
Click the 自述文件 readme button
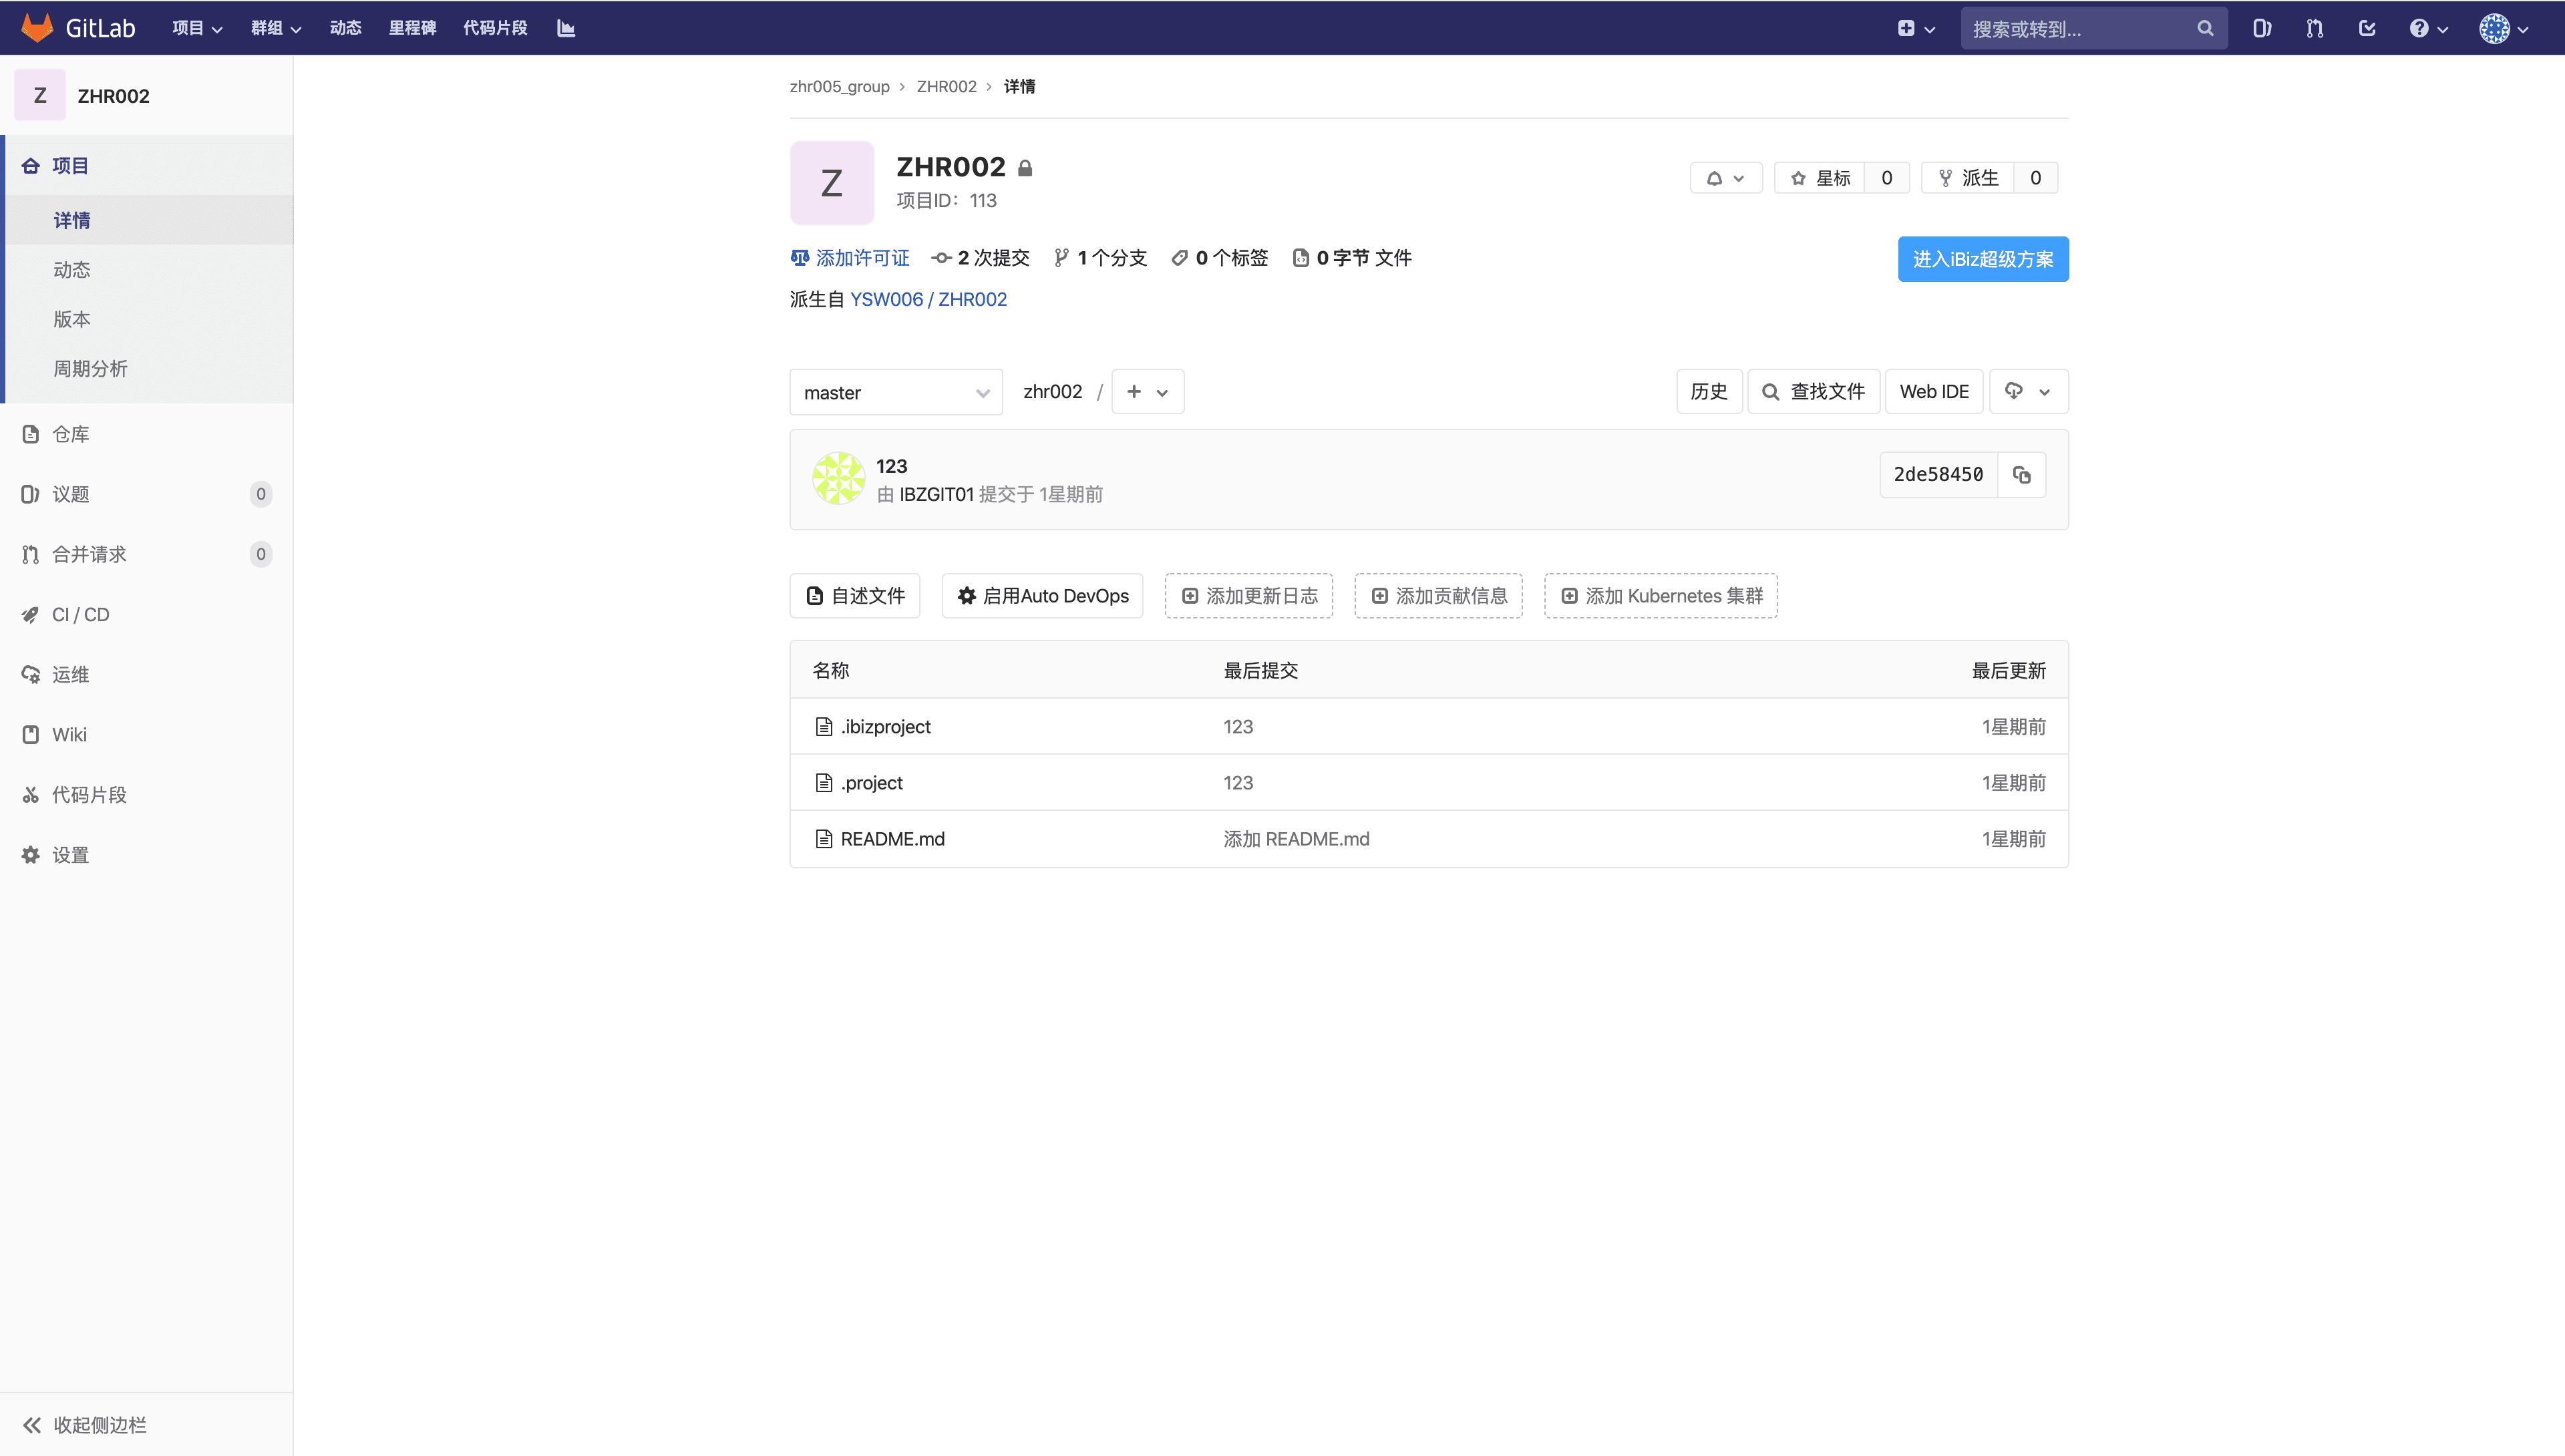click(x=855, y=596)
